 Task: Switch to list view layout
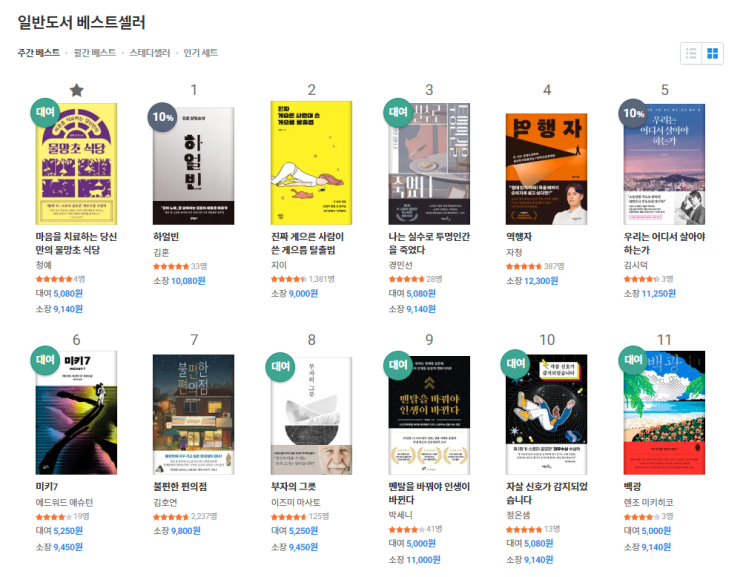pyautogui.click(x=691, y=54)
